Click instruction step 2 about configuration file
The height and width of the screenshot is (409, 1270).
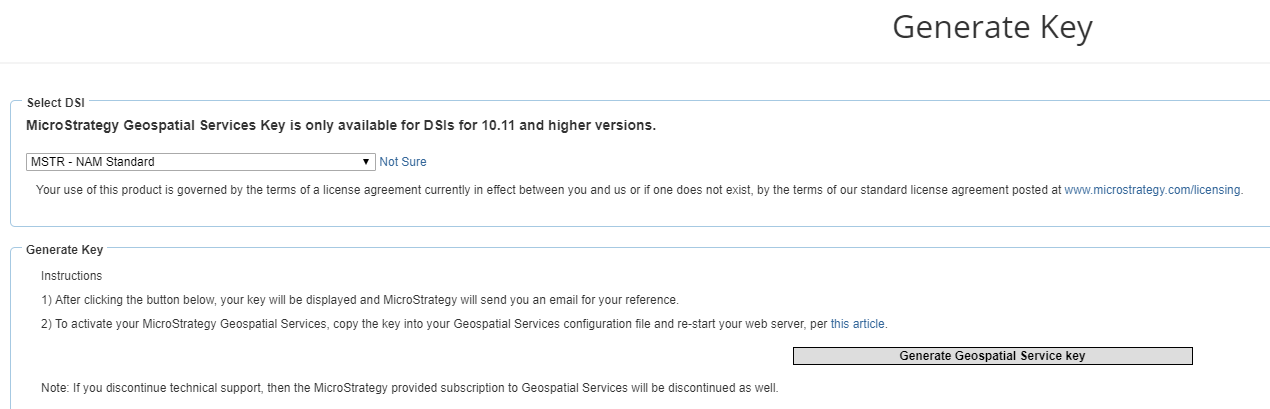464,324
